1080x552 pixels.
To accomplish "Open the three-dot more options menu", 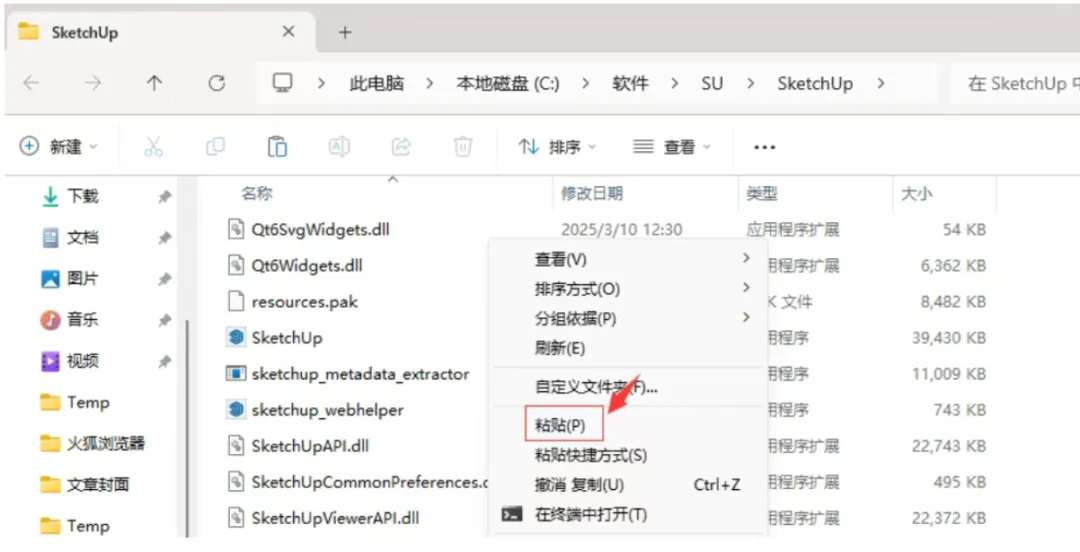I will pyautogui.click(x=765, y=147).
